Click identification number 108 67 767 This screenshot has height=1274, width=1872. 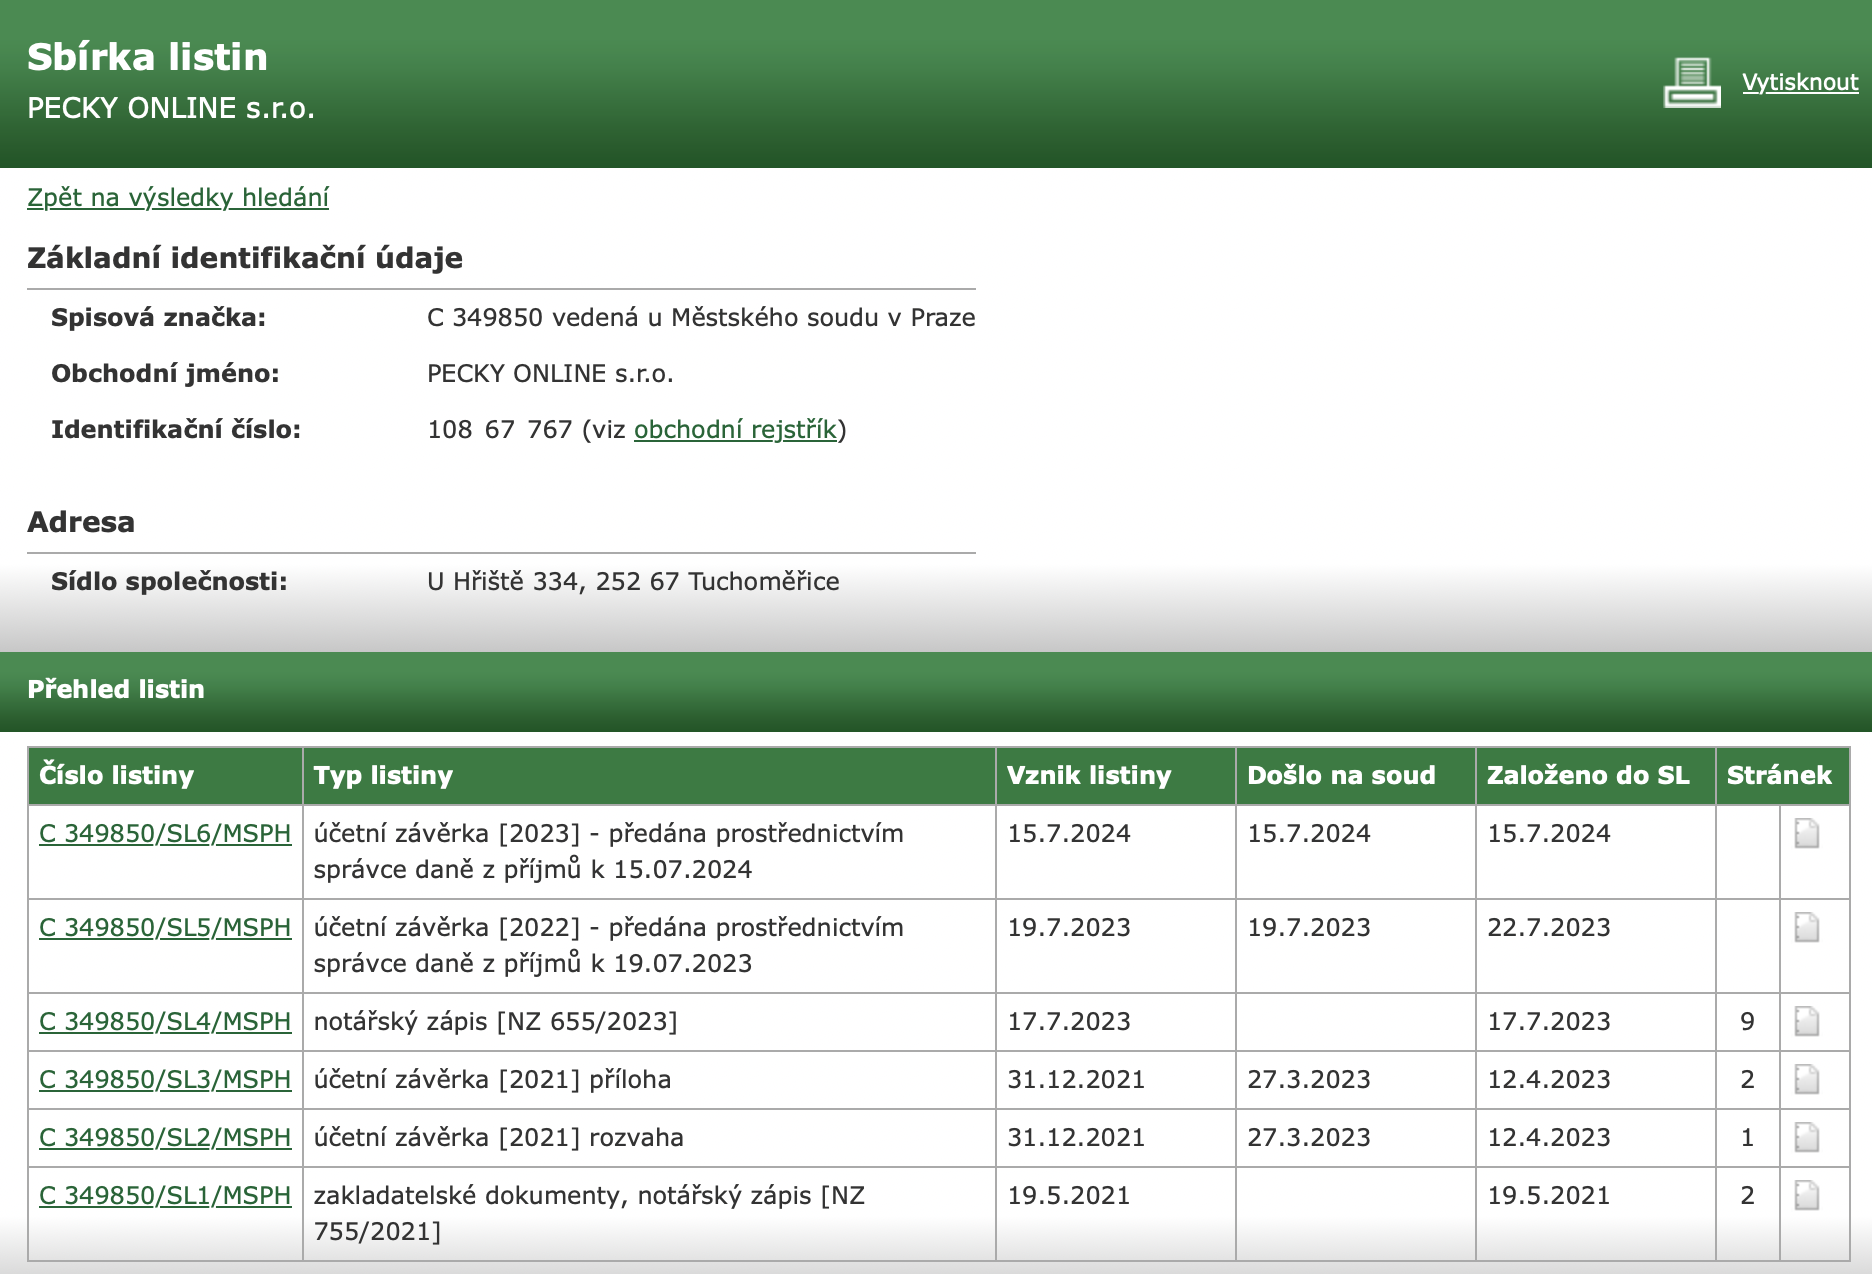click(x=499, y=429)
